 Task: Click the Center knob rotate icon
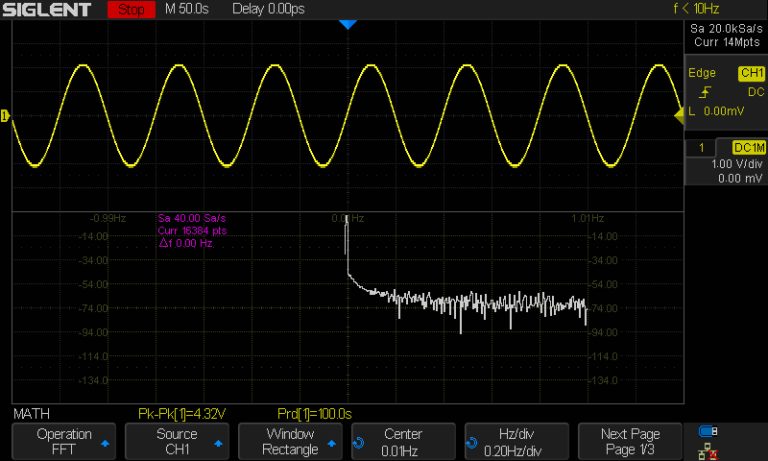click(x=358, y=442)
